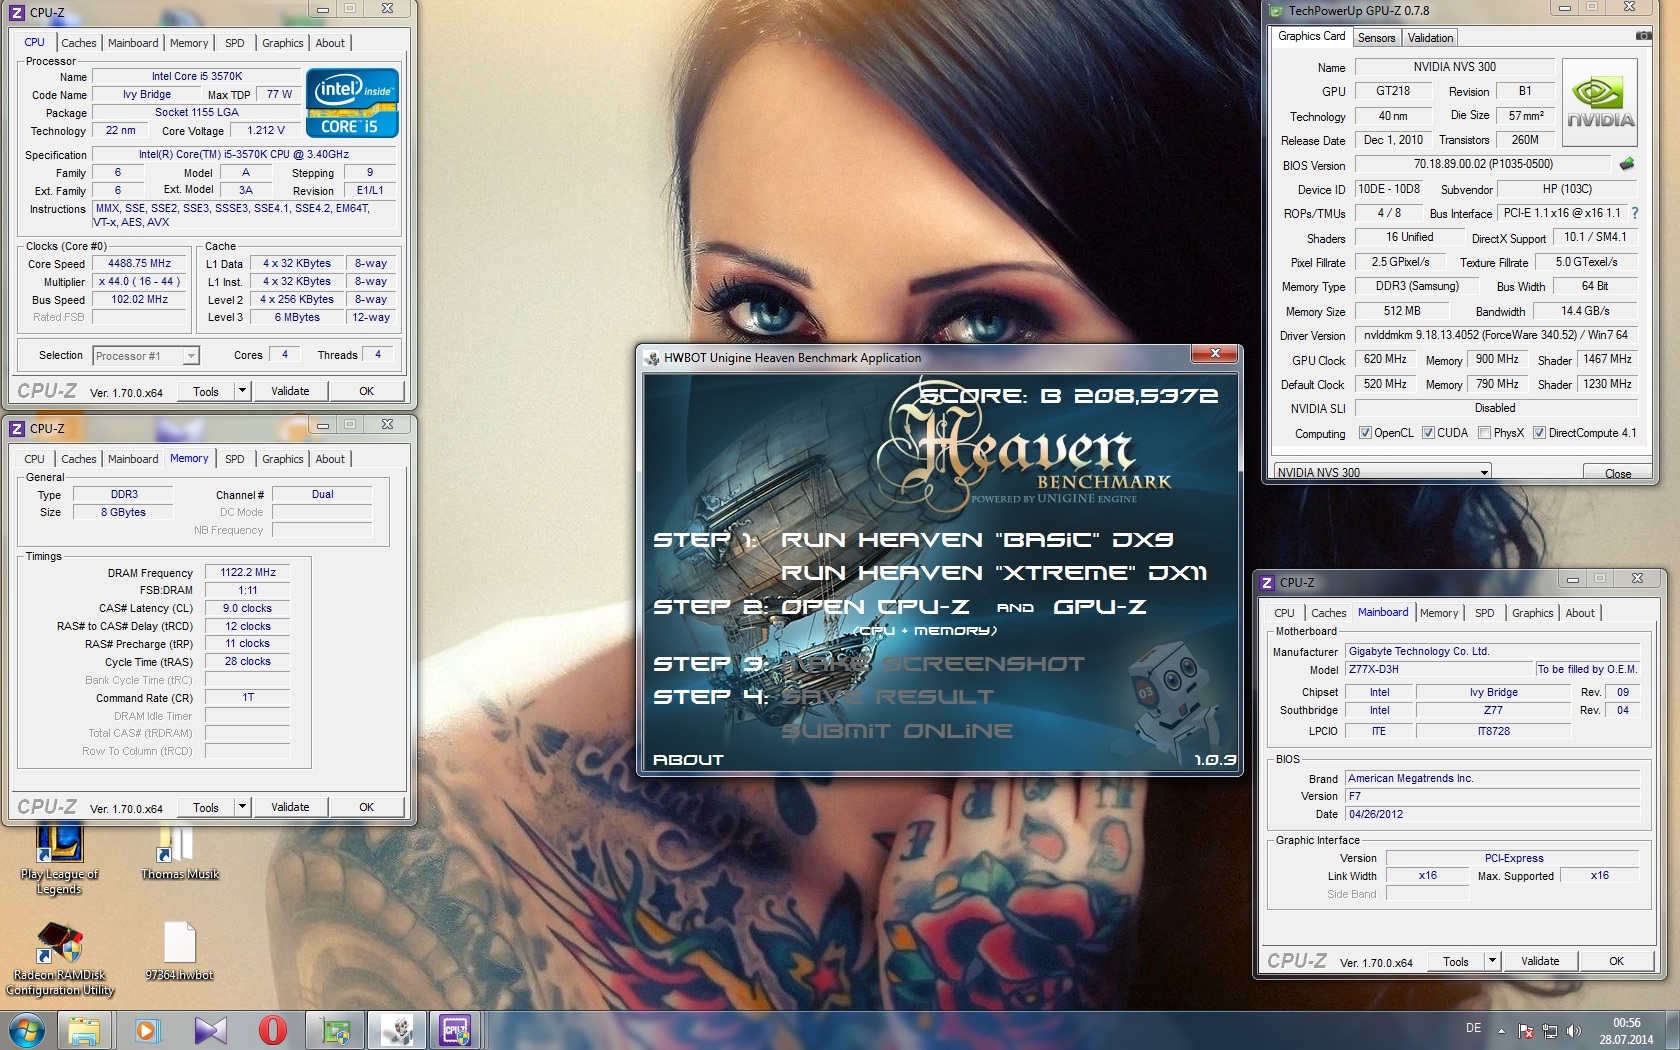Click the Driver Version field in GPU-Z

pos(1496,335)
